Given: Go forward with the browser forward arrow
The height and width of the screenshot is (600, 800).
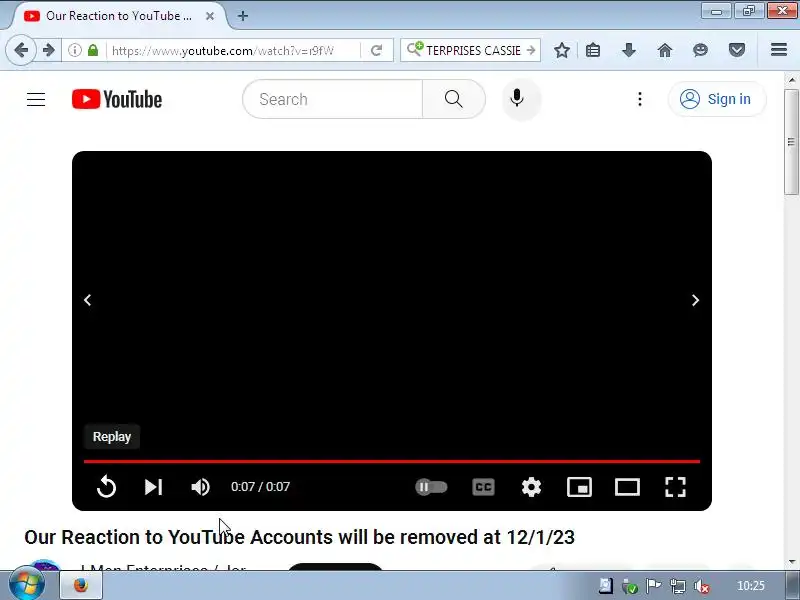Looking at the screenshot, I should (x=49, y=50).
